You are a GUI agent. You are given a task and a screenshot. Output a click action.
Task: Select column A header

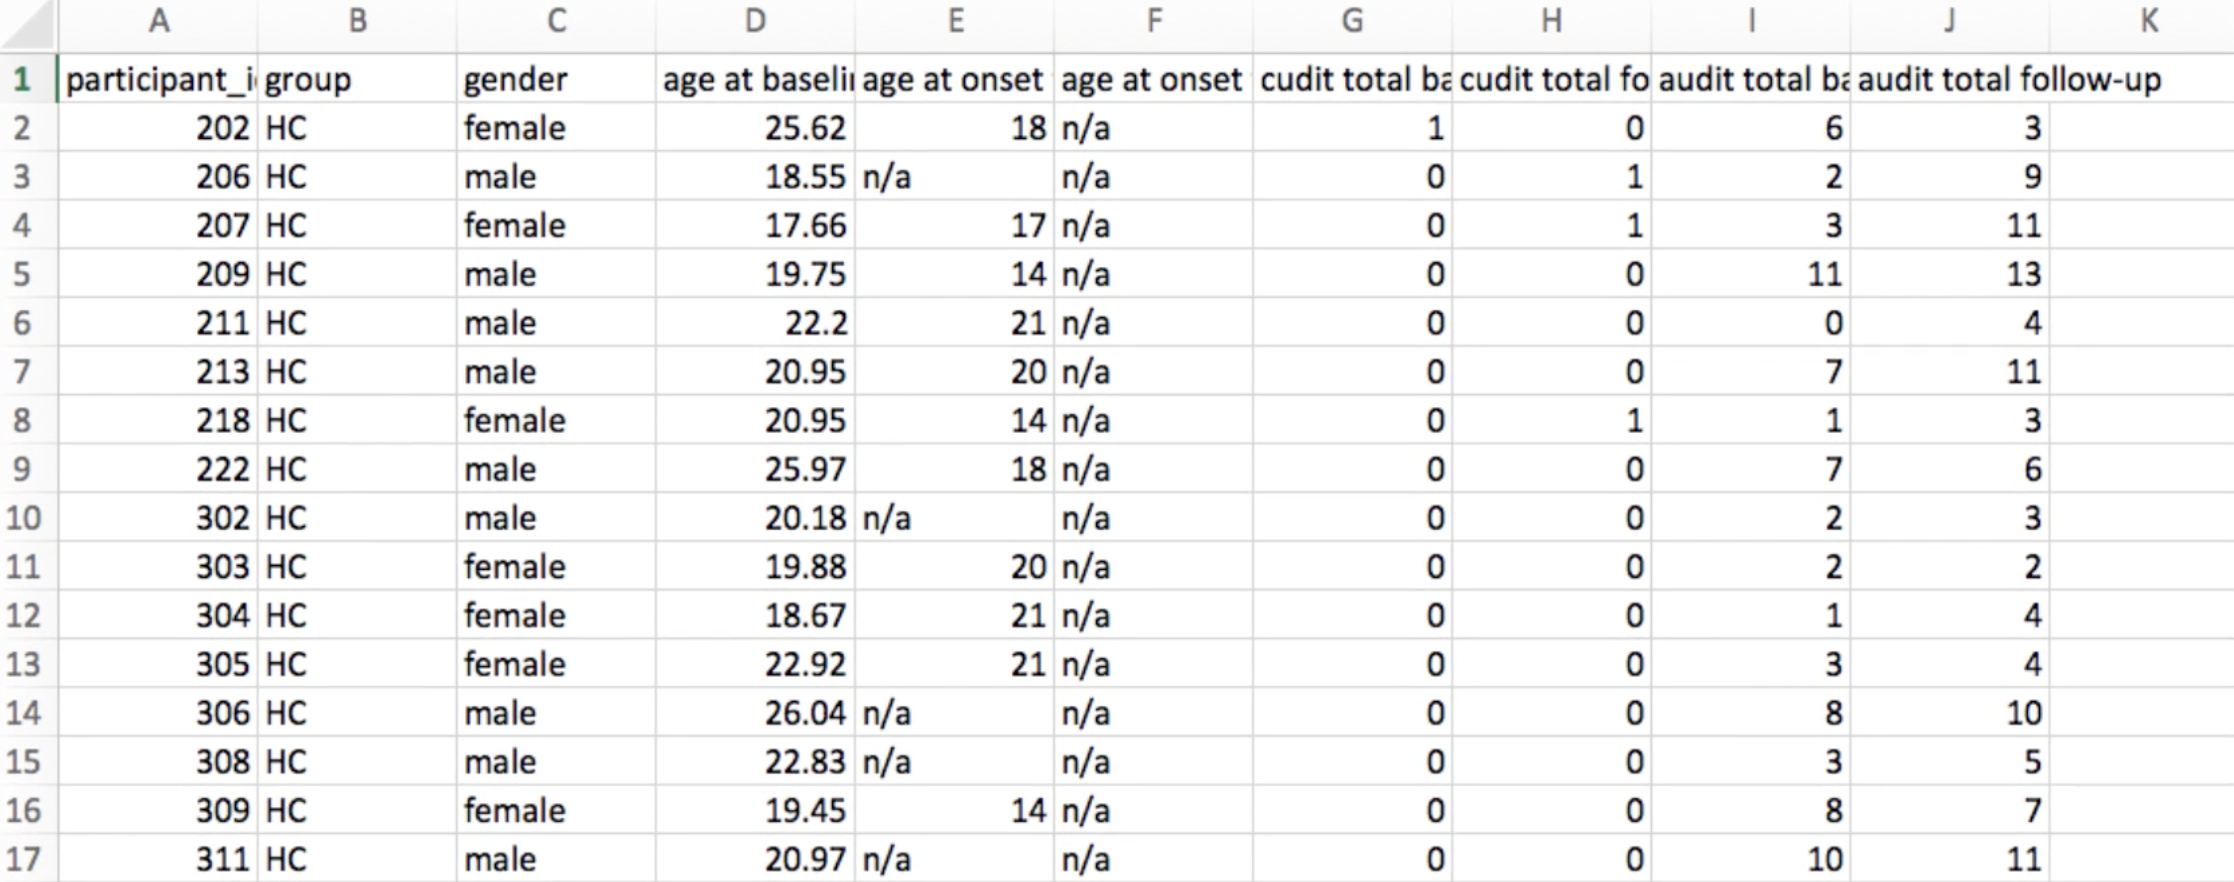click(158, 22)
